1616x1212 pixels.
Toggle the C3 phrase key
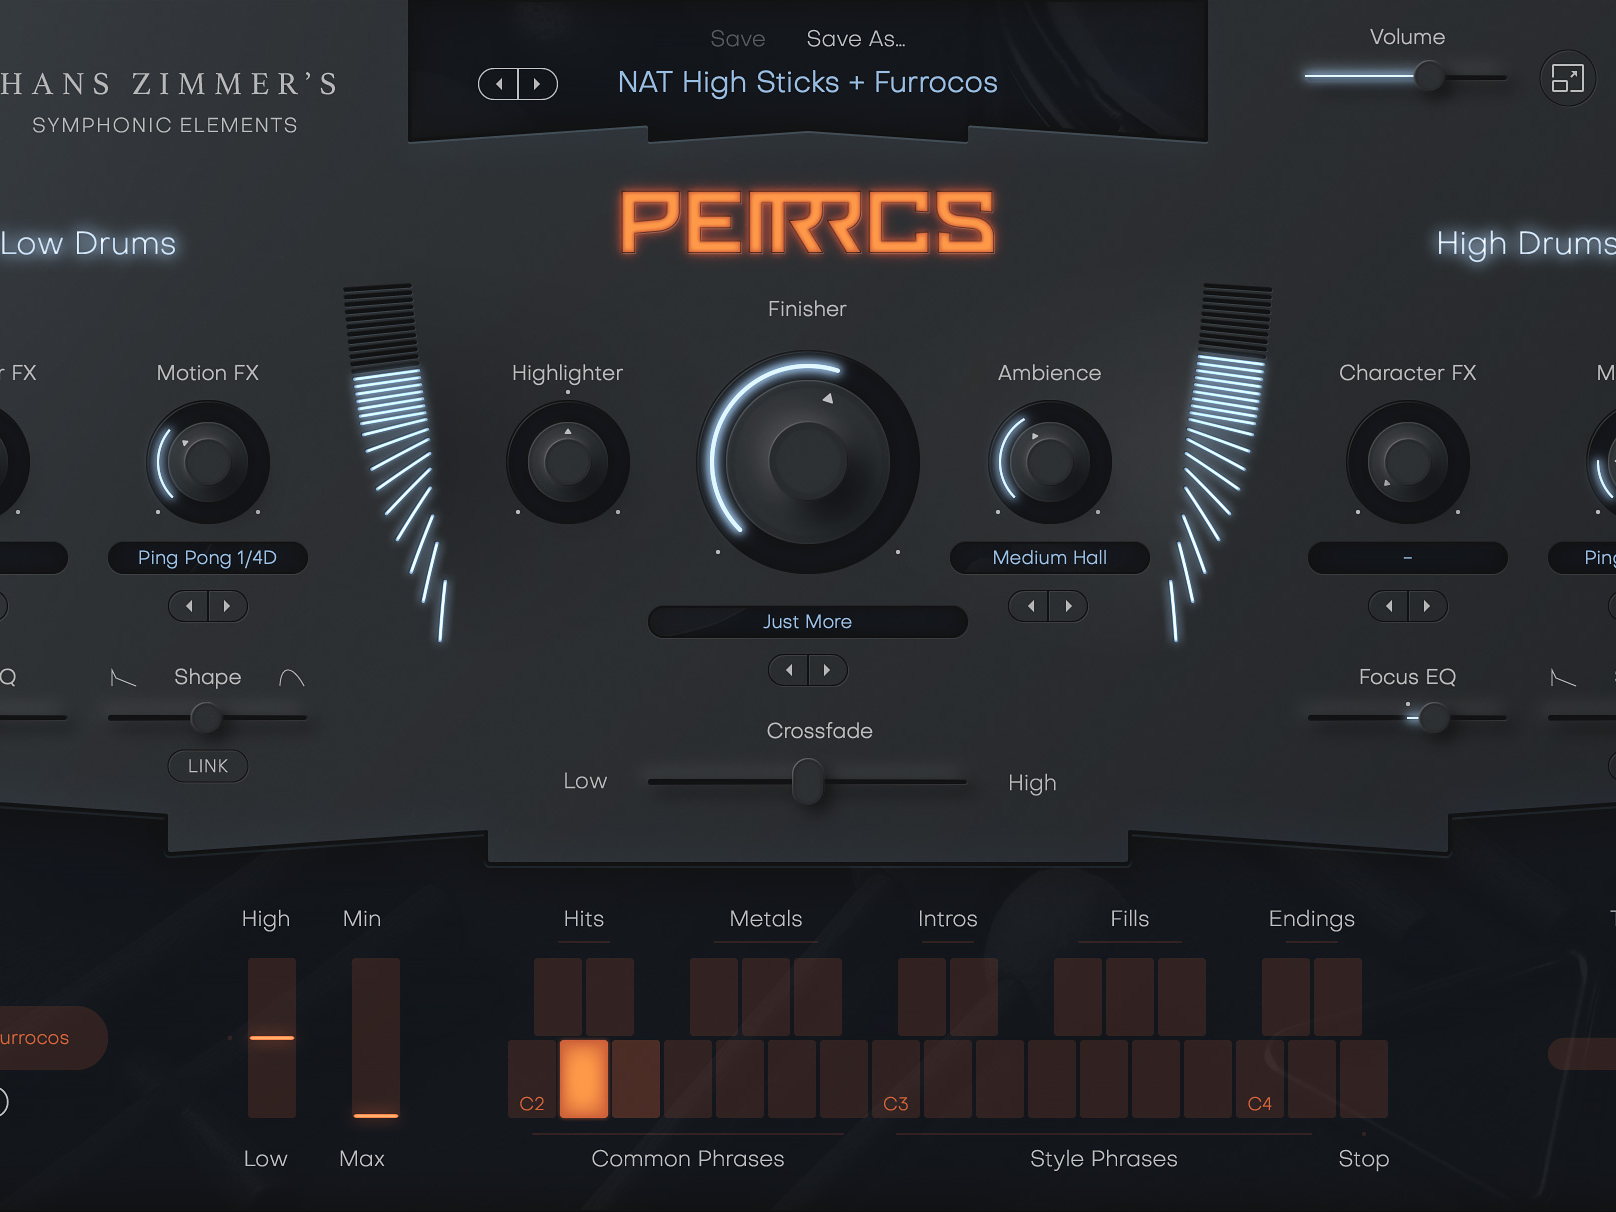896,1078
